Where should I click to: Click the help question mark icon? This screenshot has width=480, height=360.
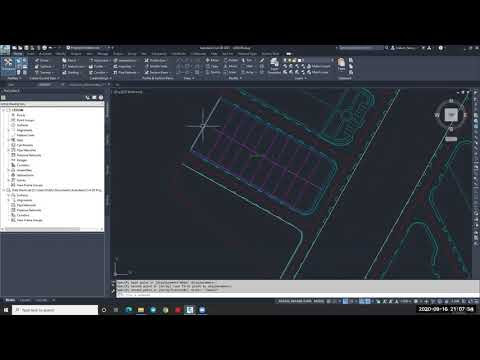point(441,48)
